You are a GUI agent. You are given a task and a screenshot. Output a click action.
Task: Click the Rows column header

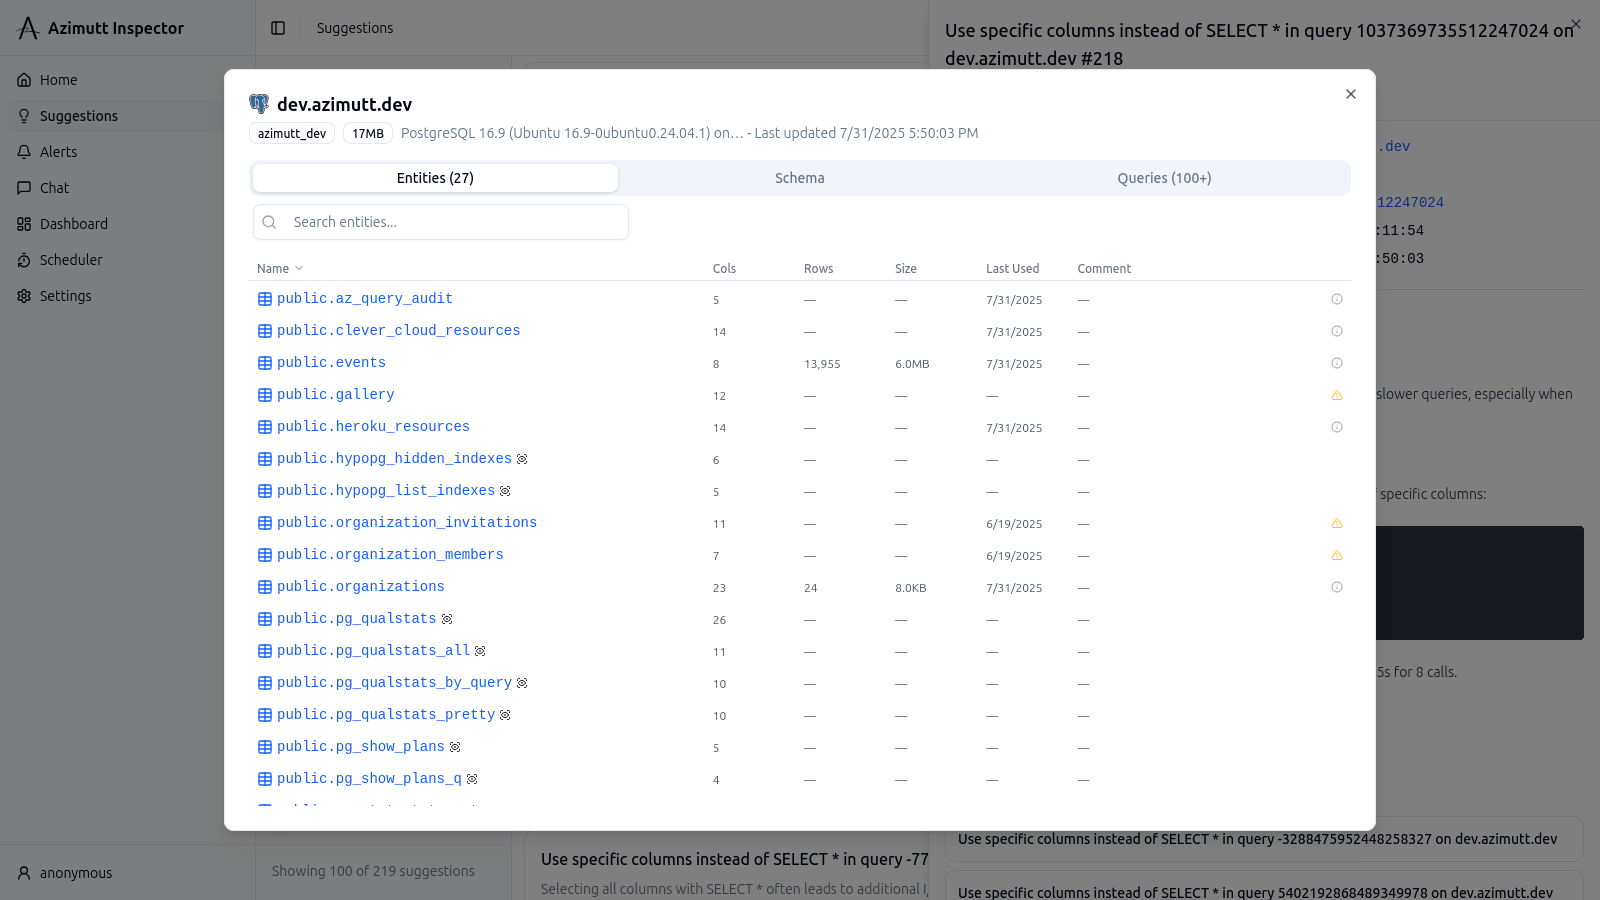coord(818,269)
